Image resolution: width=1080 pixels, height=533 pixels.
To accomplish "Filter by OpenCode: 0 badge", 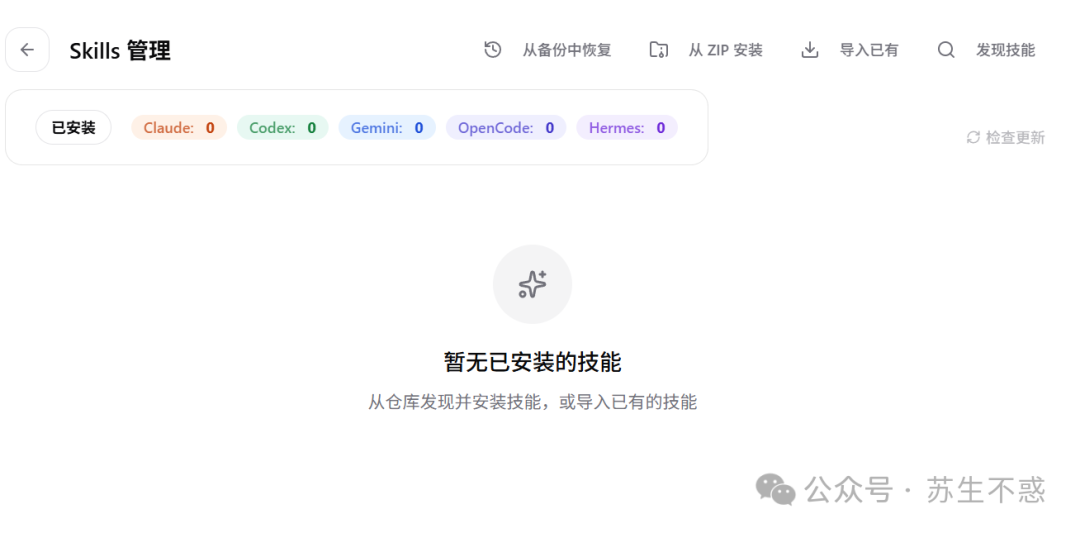I will click(x=506, y=127).
